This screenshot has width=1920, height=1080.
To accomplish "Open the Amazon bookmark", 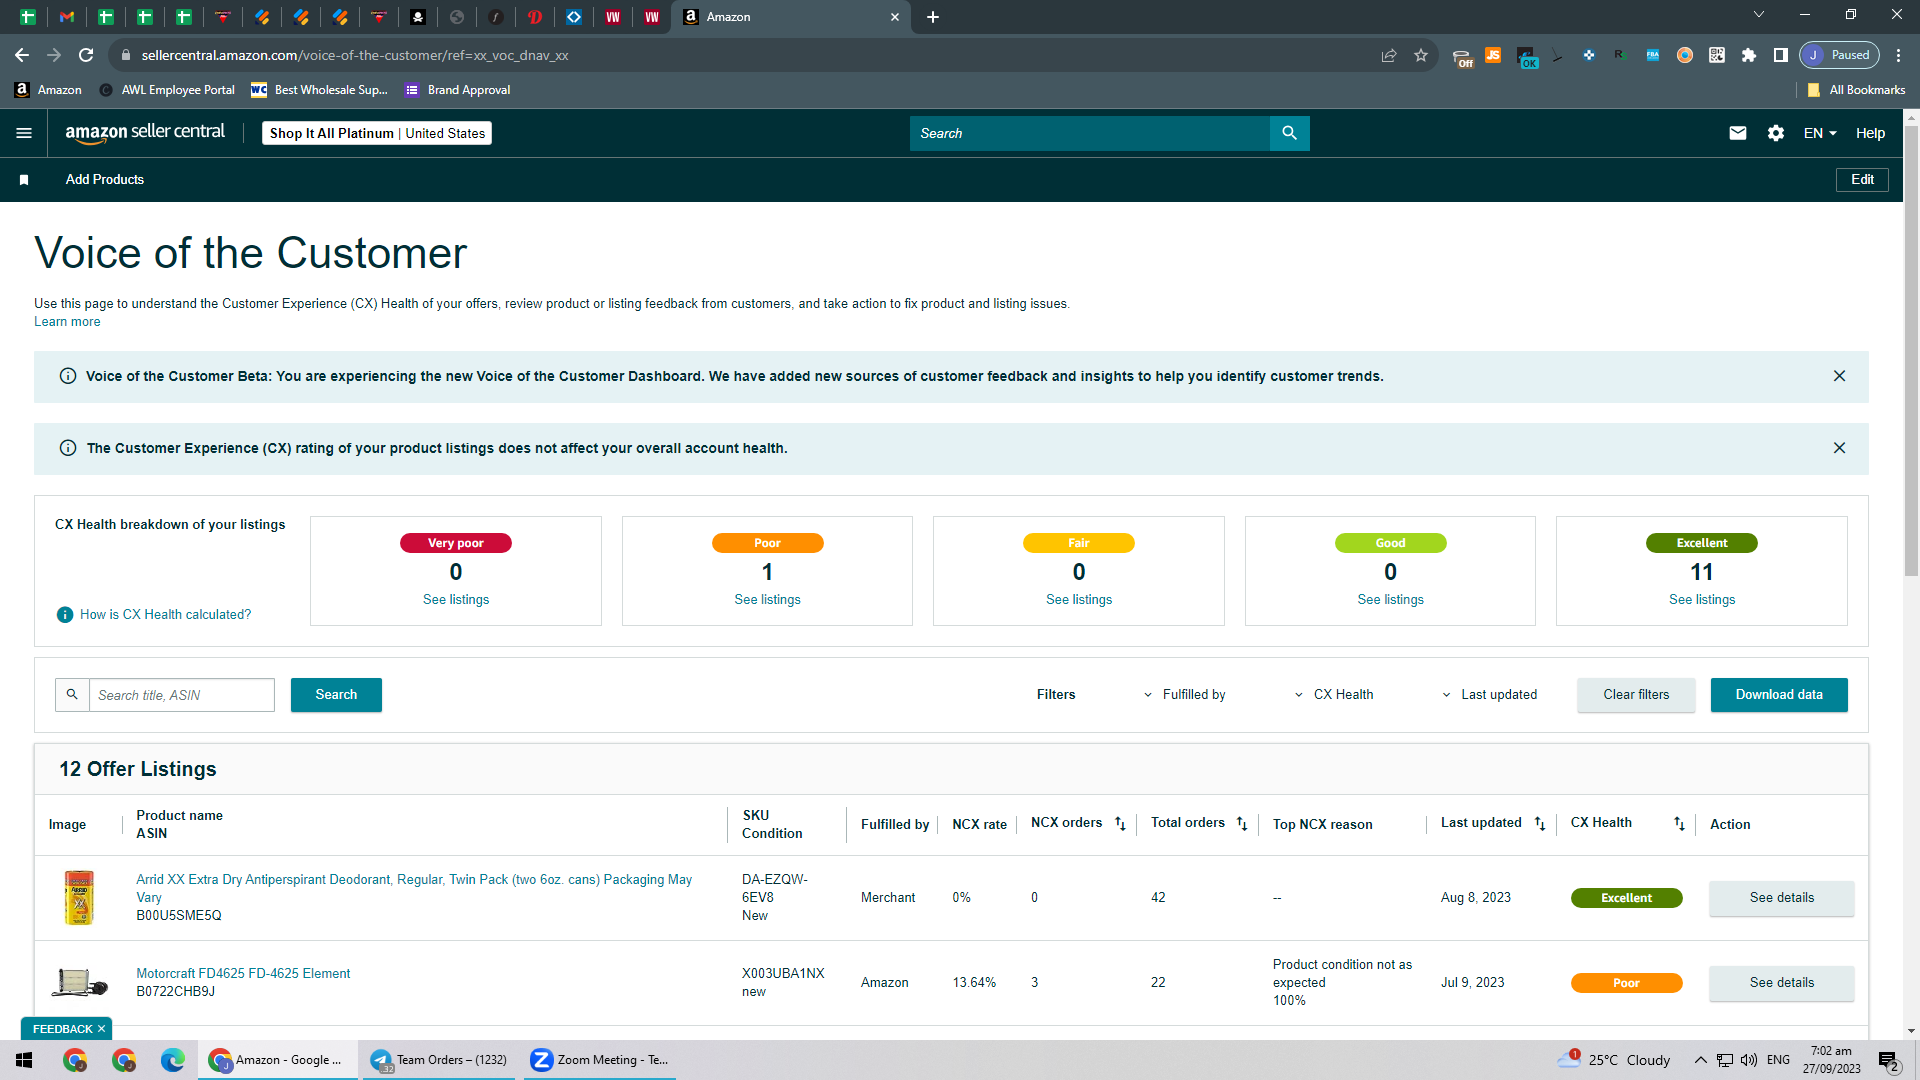I will [x=48, y=90].
